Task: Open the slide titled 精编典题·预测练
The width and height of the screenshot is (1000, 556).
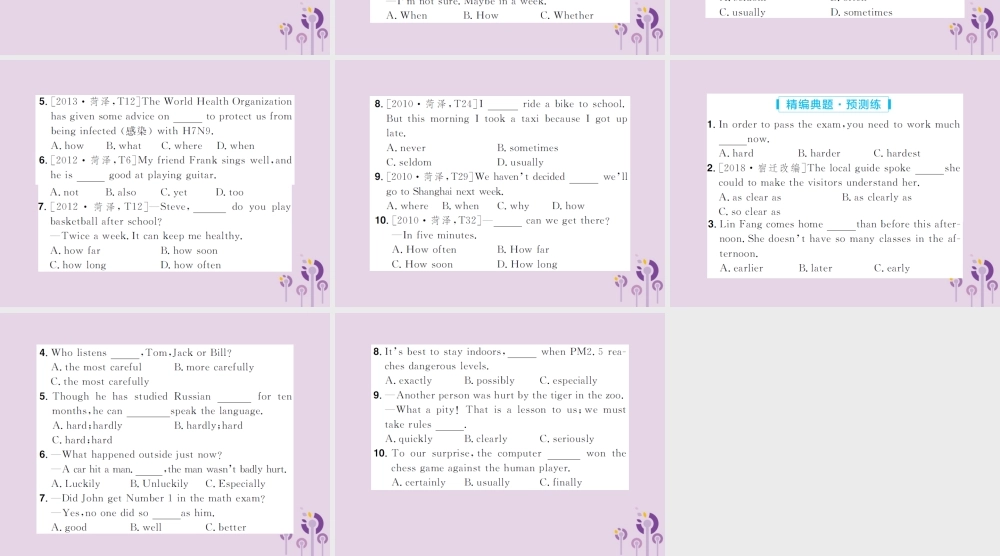Action: pos(835,183)
